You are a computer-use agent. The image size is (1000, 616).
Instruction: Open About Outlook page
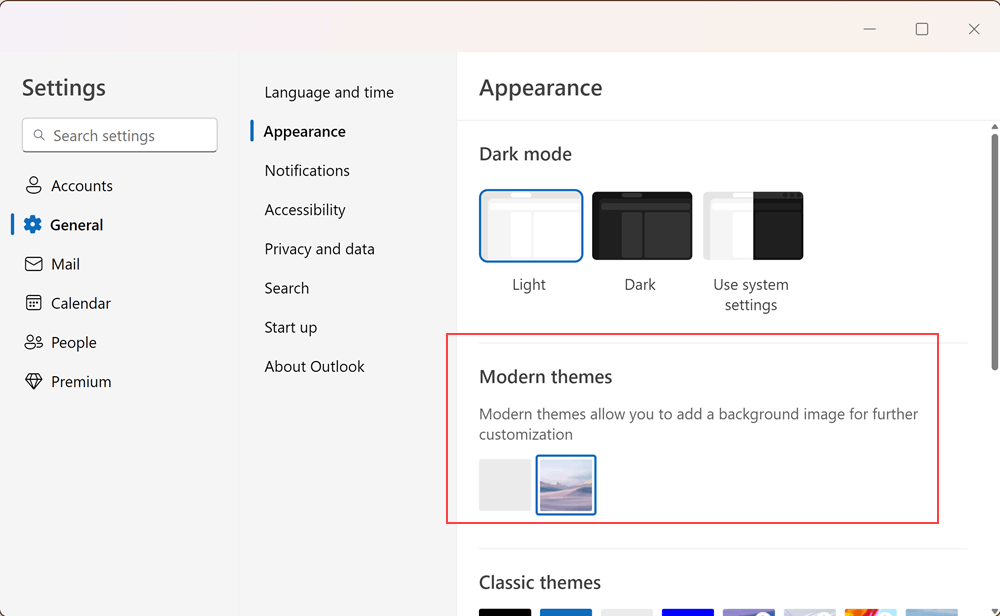pyautogui.click(x=314, y=367)
